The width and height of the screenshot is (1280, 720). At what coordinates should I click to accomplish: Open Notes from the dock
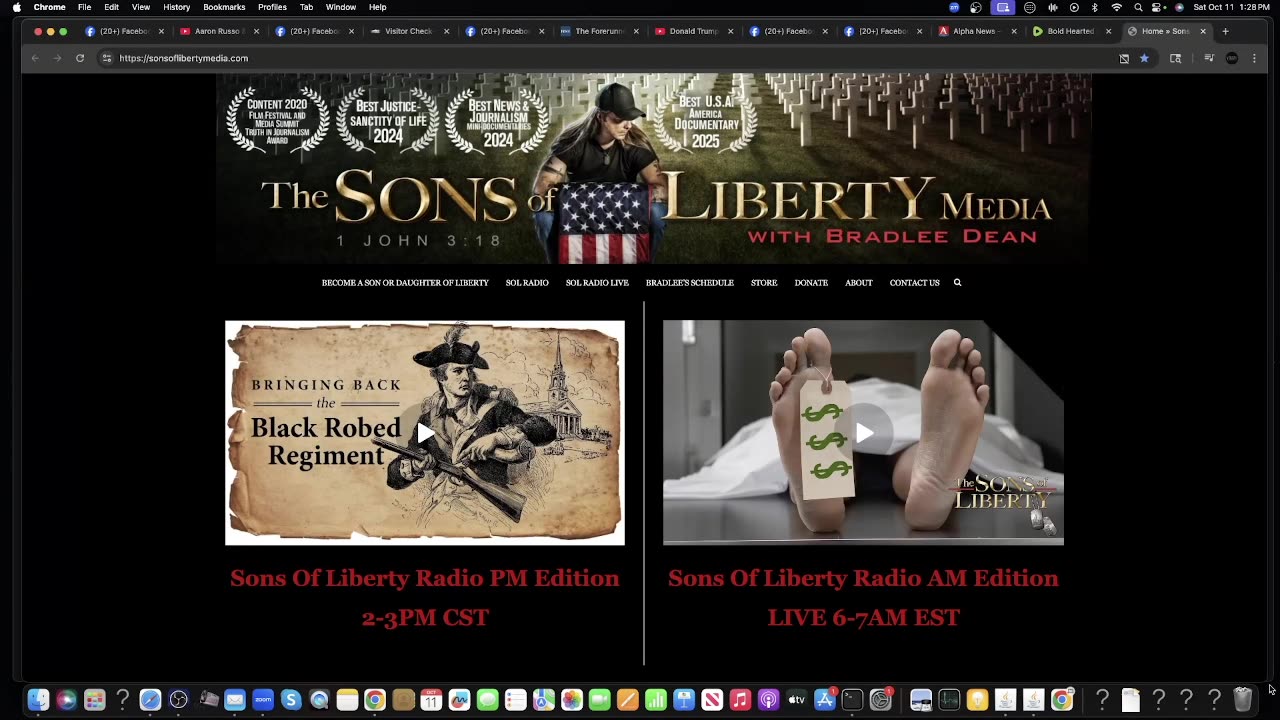coord(347,700)
